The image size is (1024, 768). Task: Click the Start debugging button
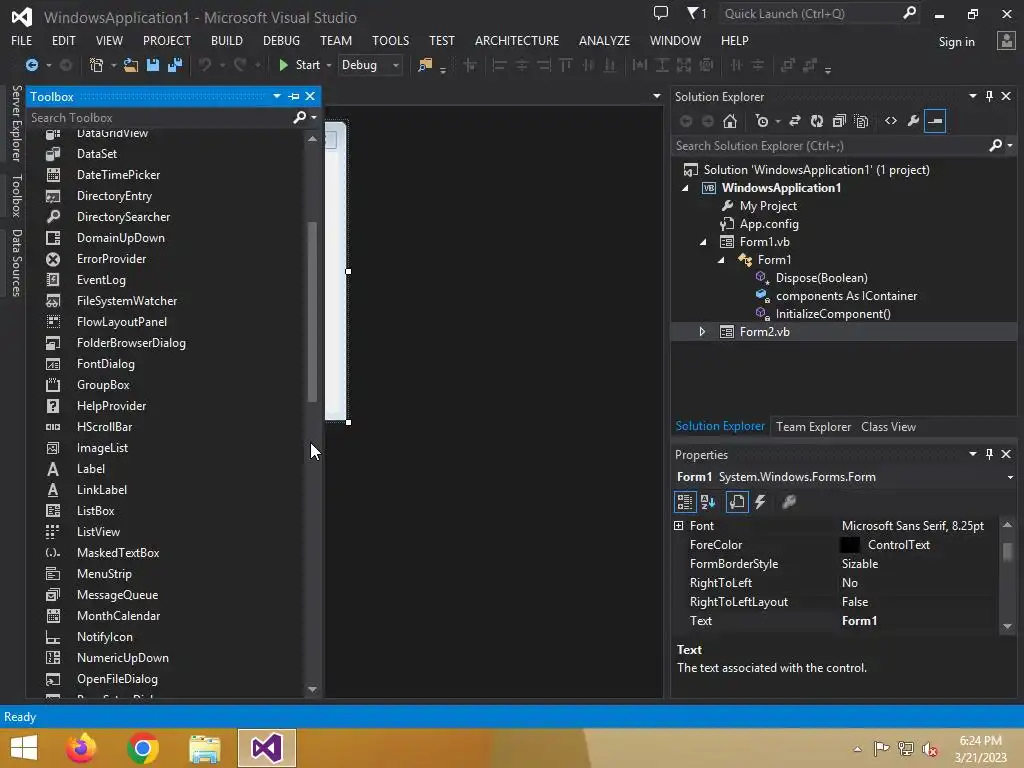coord(300,65)
